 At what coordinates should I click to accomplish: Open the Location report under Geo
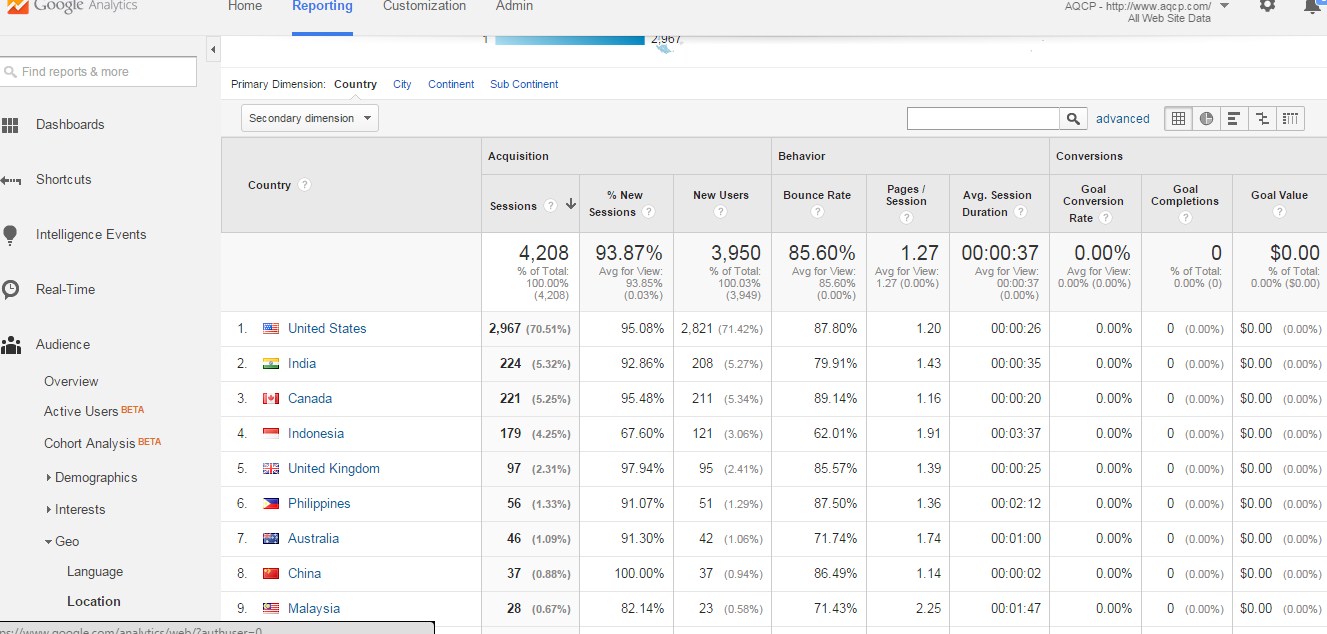[x=94, y=602]
